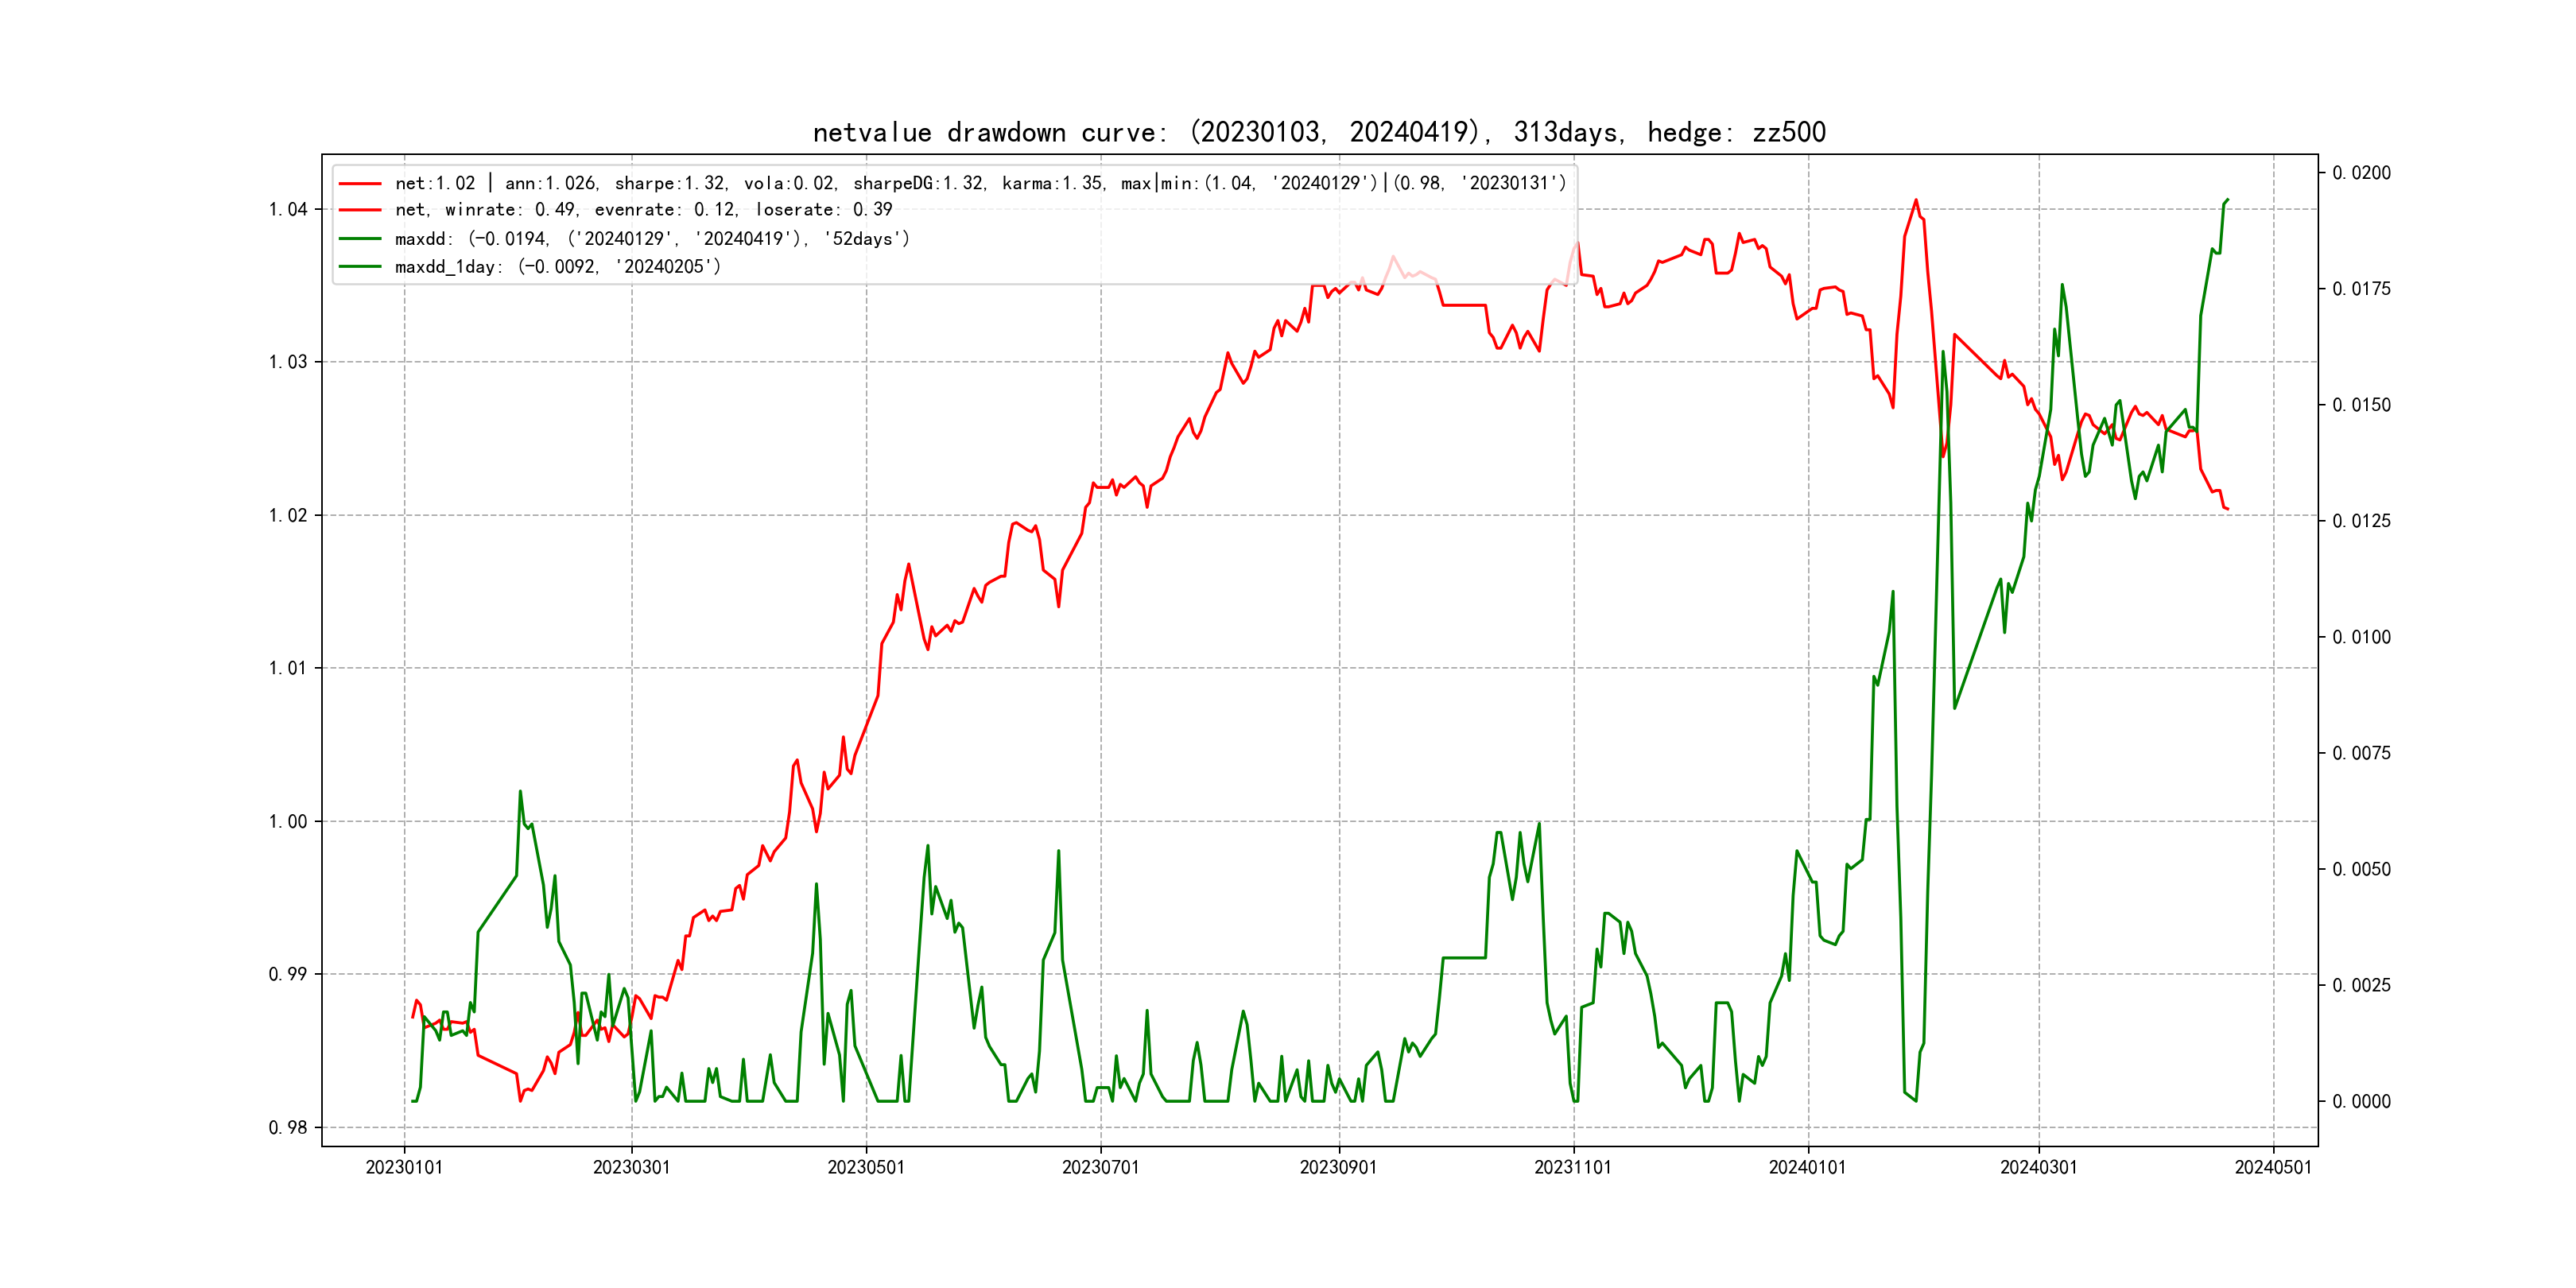This screenshot has width=2576, height=1288.
Task: Click the 20231101 x-axis date label
Action: 1573,1167
